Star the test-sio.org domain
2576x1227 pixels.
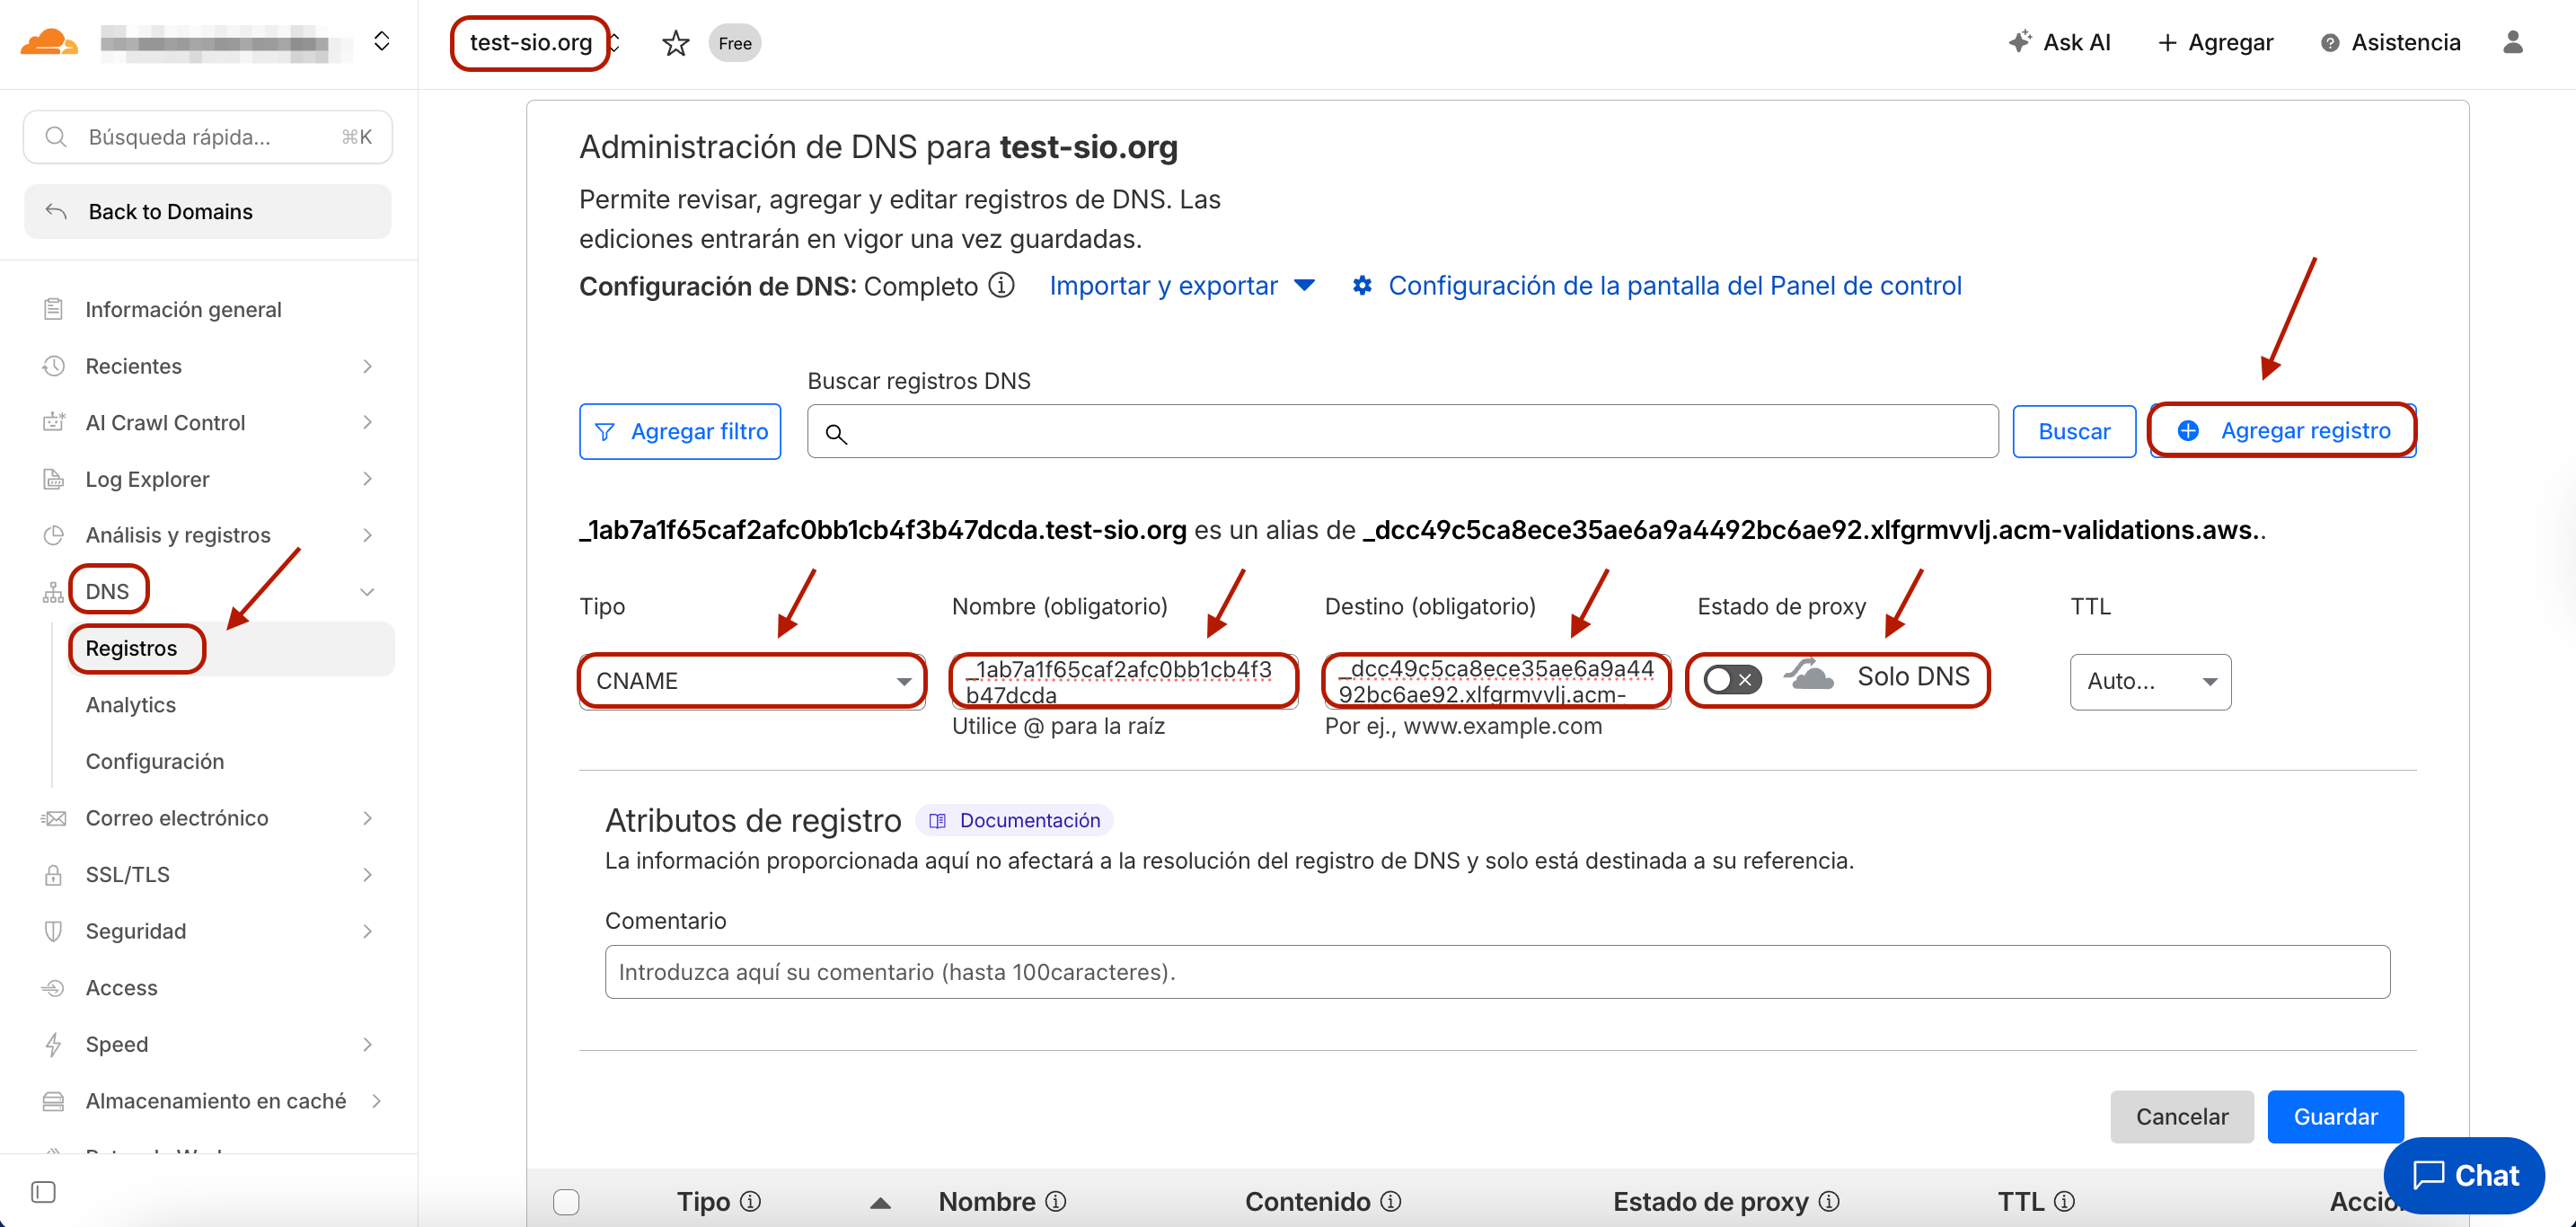[x=675, y=43]
